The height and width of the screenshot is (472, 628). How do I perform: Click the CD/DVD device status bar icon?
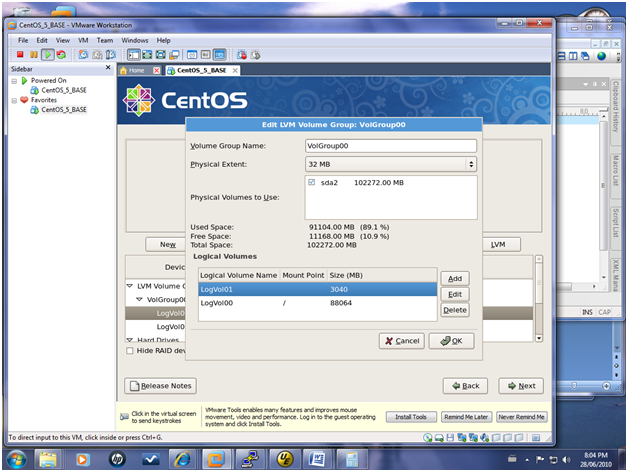428,438
